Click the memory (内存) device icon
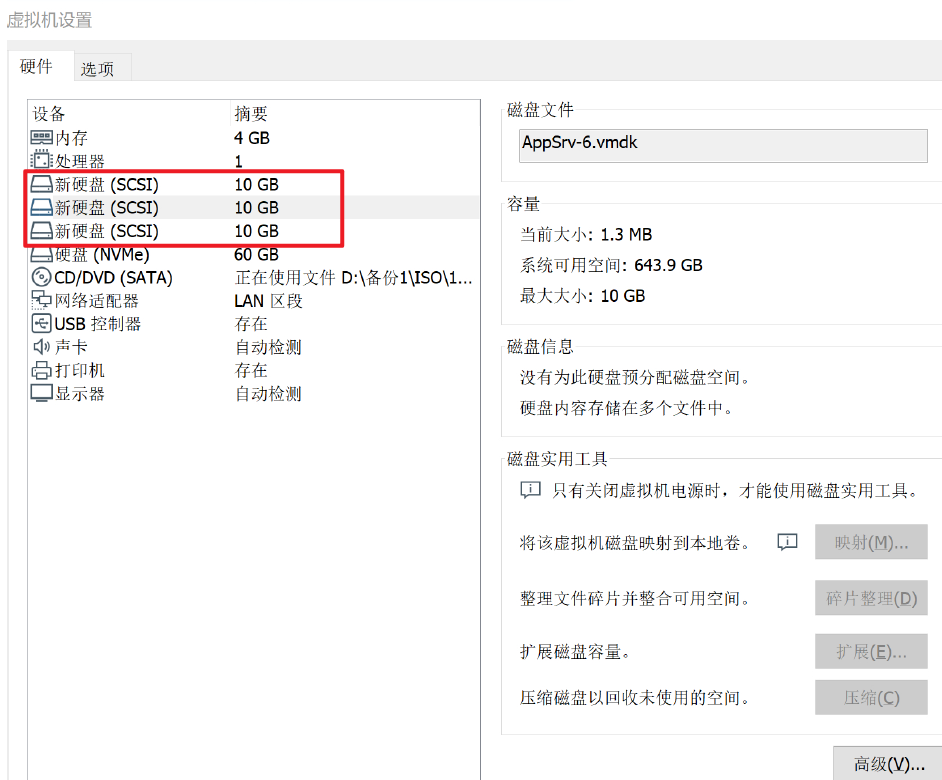This screenshot has width=942, height=780. tap(41, 138)
